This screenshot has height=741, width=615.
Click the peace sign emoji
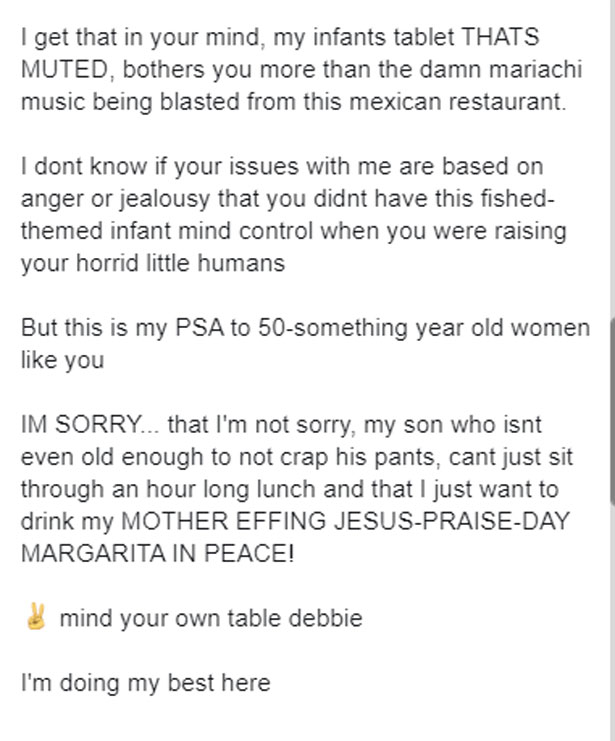(x=35, y=618)
